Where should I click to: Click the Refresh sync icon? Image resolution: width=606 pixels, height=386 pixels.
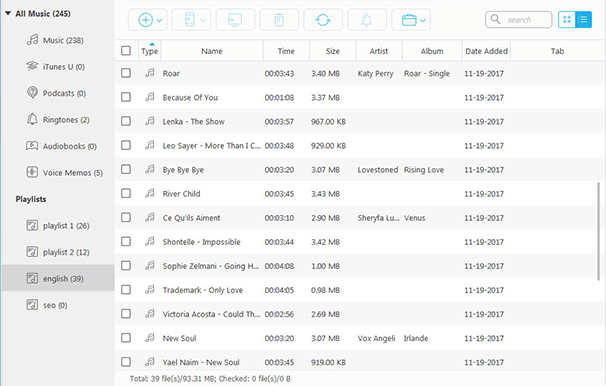click(x=323, y=20)
